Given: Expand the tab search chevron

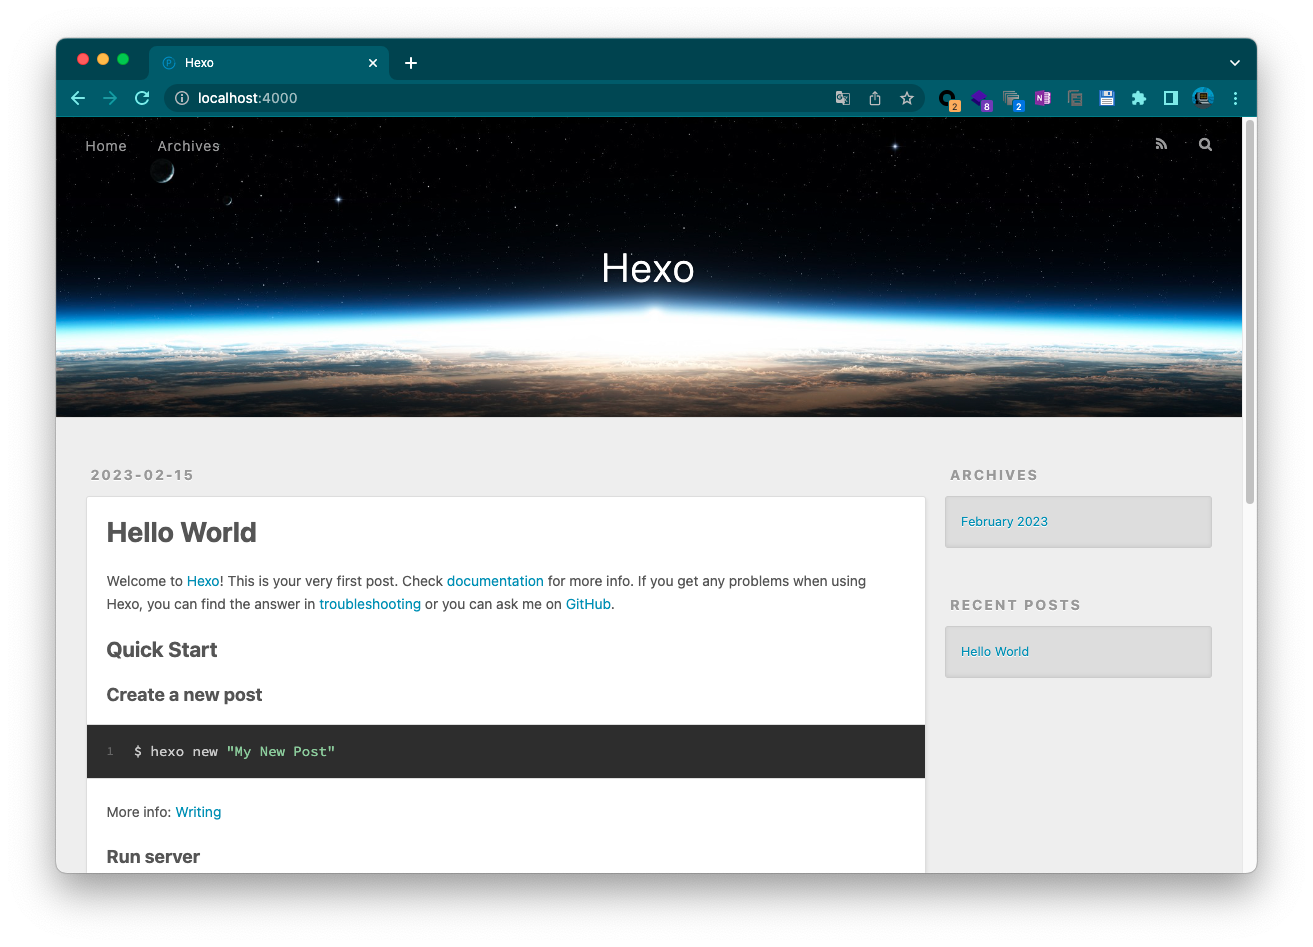Looking at the screenshot, I should 1235,63.
